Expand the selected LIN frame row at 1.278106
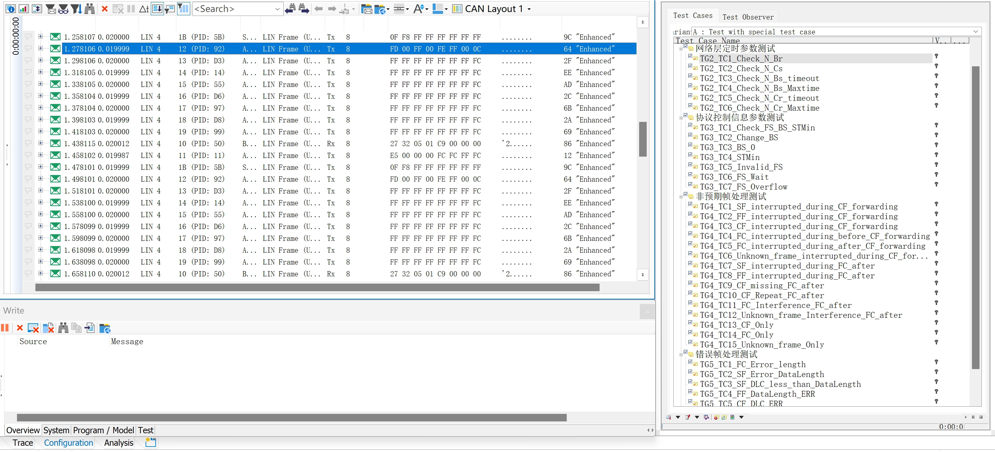The image size is (995, 452). [41, 48]
